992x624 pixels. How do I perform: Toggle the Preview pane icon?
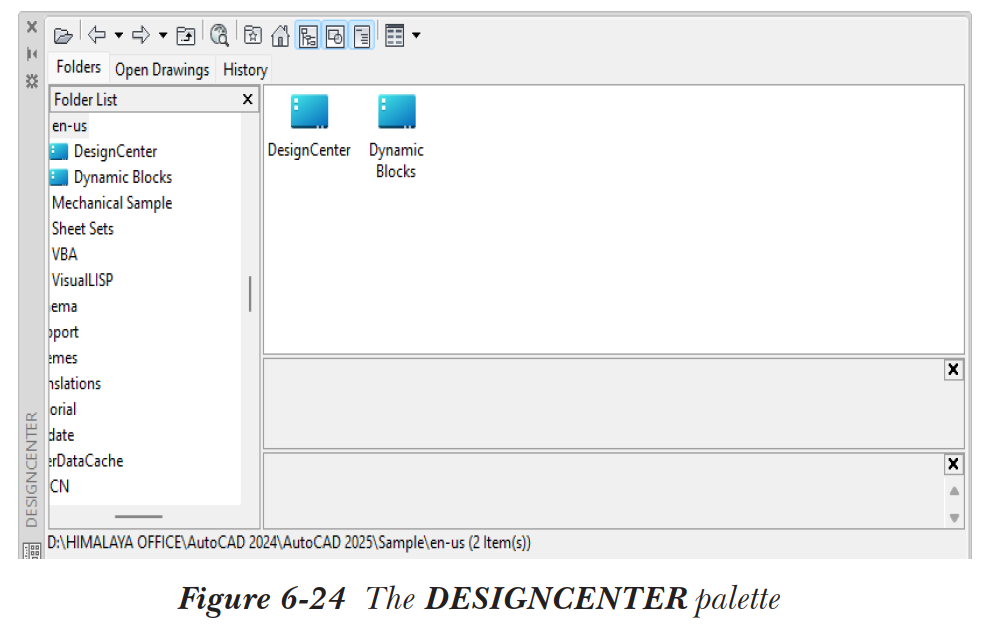tap(335, 36)
